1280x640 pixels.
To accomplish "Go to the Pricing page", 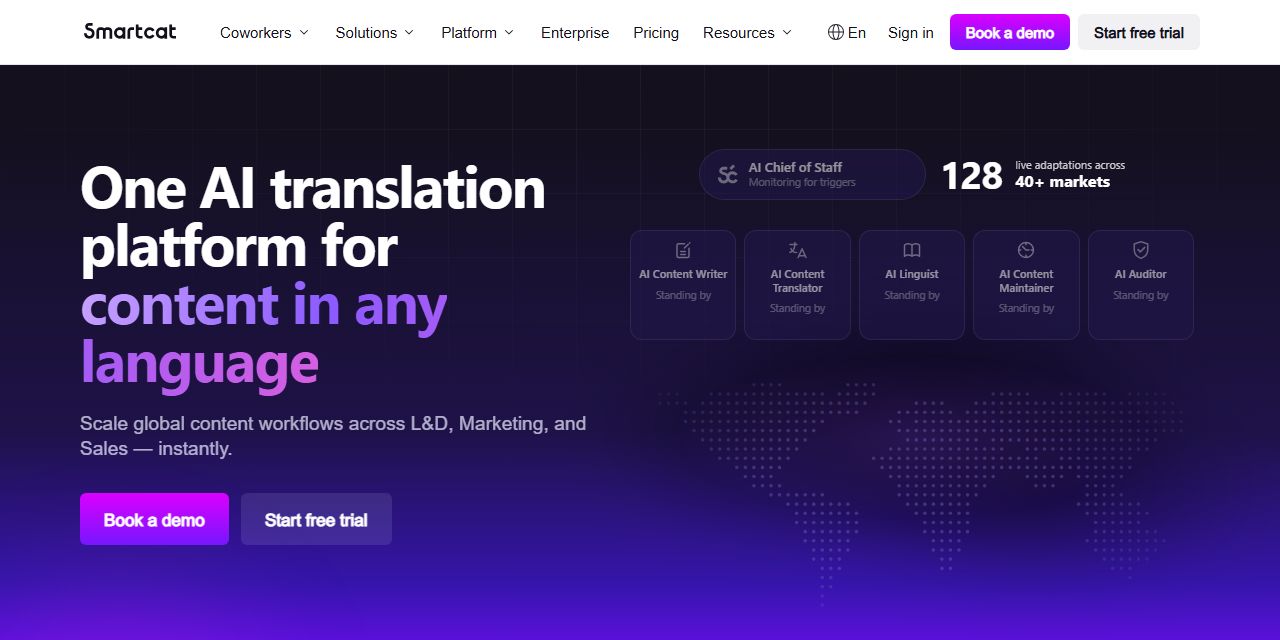I will [x=656, y=33].
